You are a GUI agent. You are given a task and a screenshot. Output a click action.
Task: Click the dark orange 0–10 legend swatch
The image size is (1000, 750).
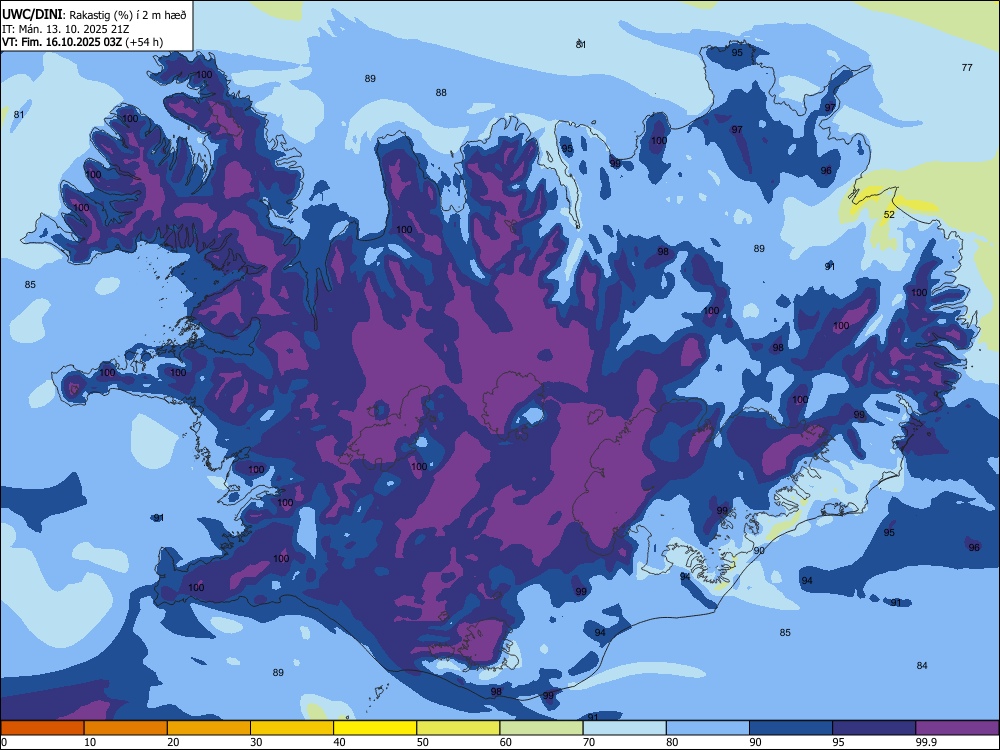[x=42, y=728]
